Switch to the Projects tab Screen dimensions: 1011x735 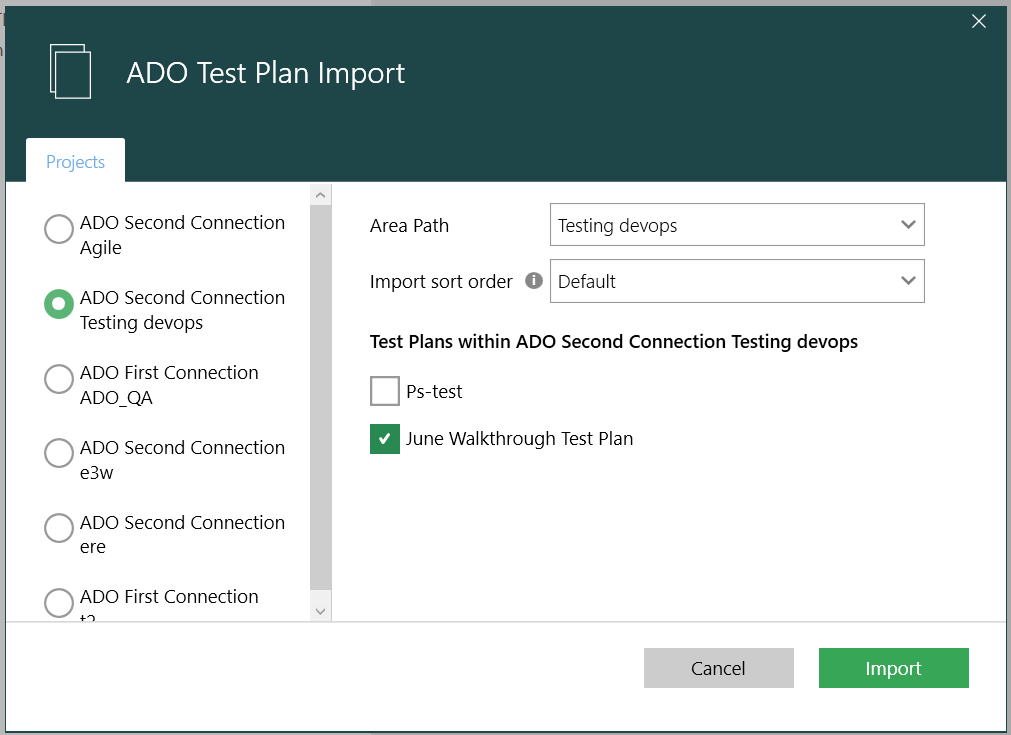click(74, 161)
